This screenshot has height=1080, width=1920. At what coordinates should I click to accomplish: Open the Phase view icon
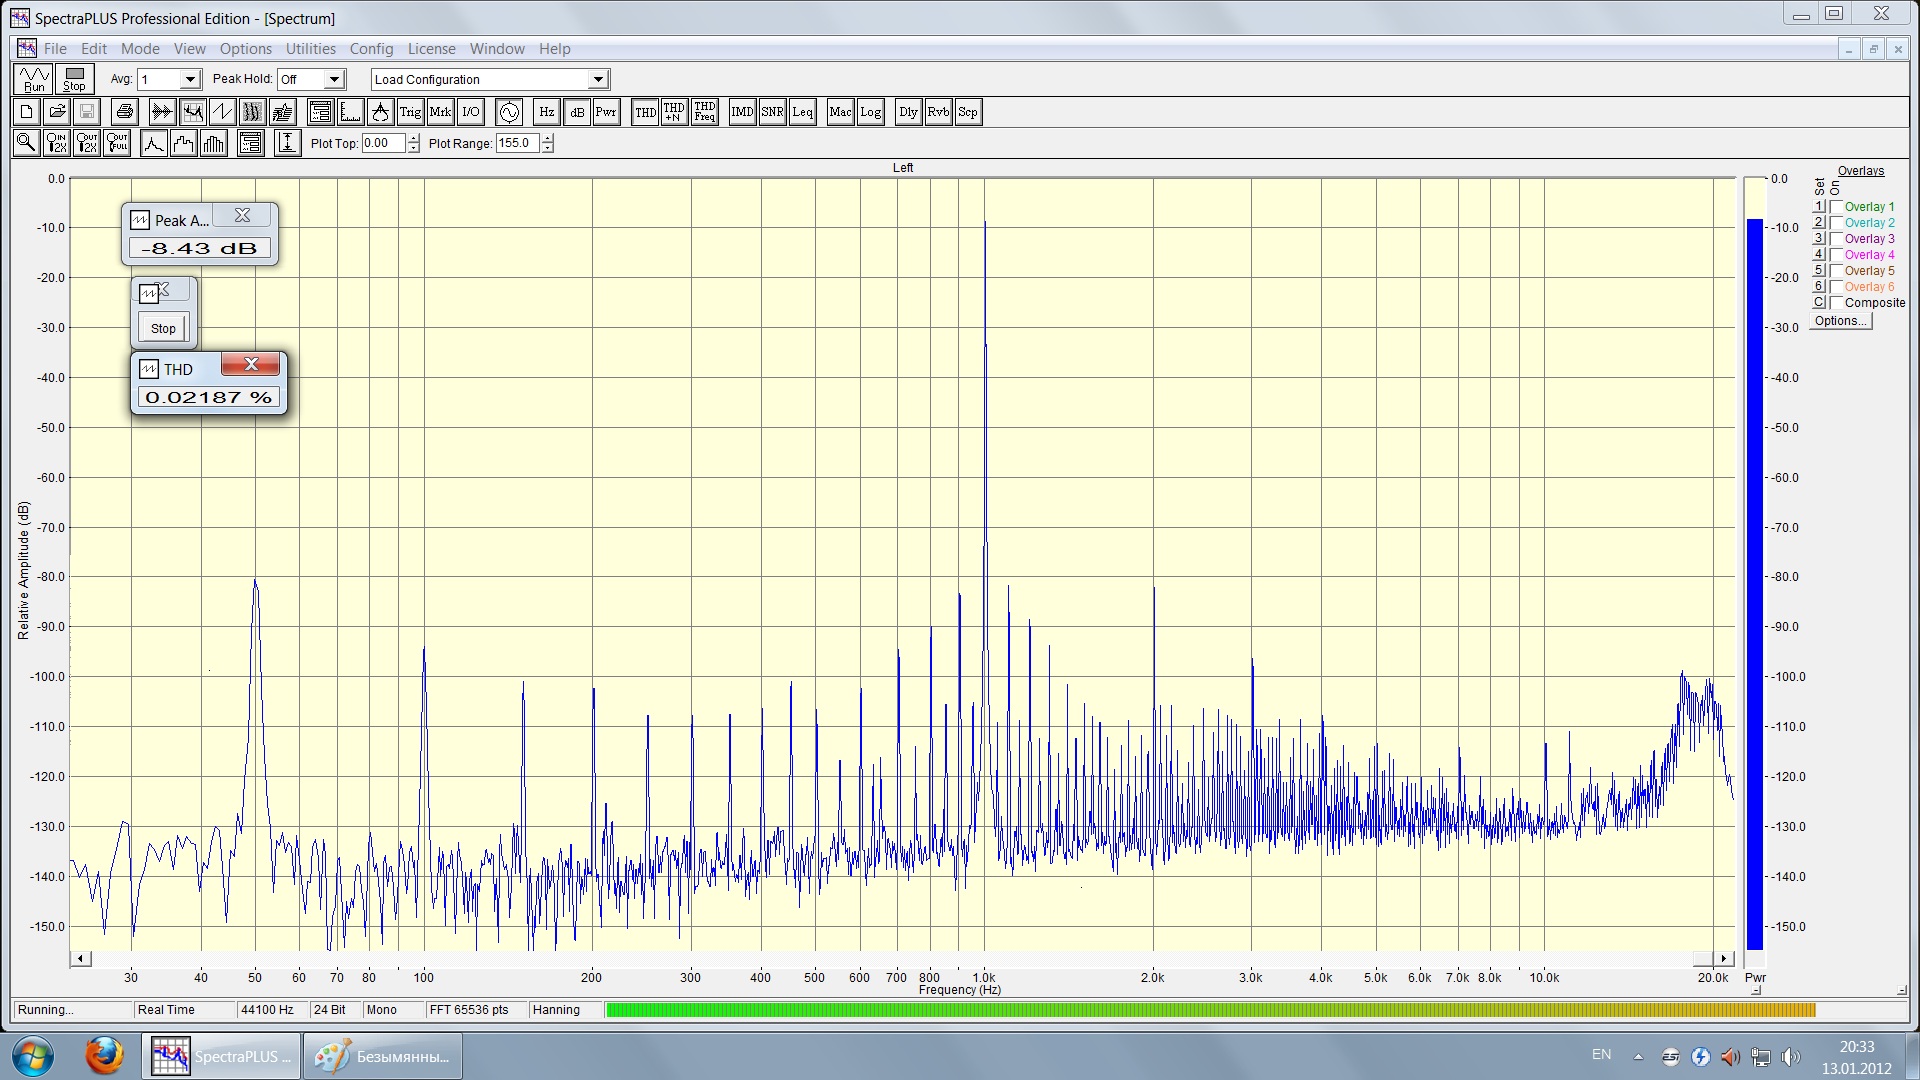[222, 112]
